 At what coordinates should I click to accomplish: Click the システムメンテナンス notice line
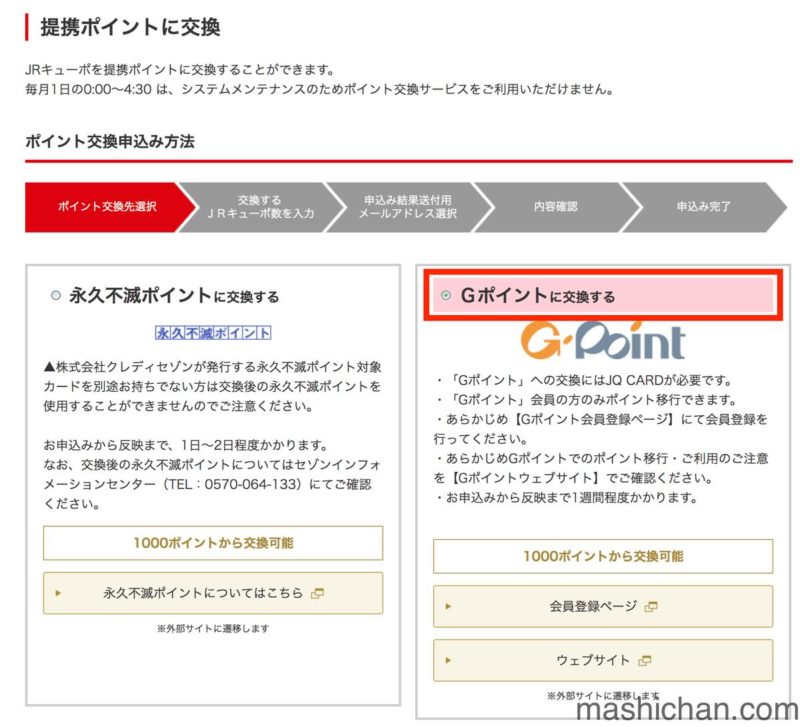tap(319, 89)
